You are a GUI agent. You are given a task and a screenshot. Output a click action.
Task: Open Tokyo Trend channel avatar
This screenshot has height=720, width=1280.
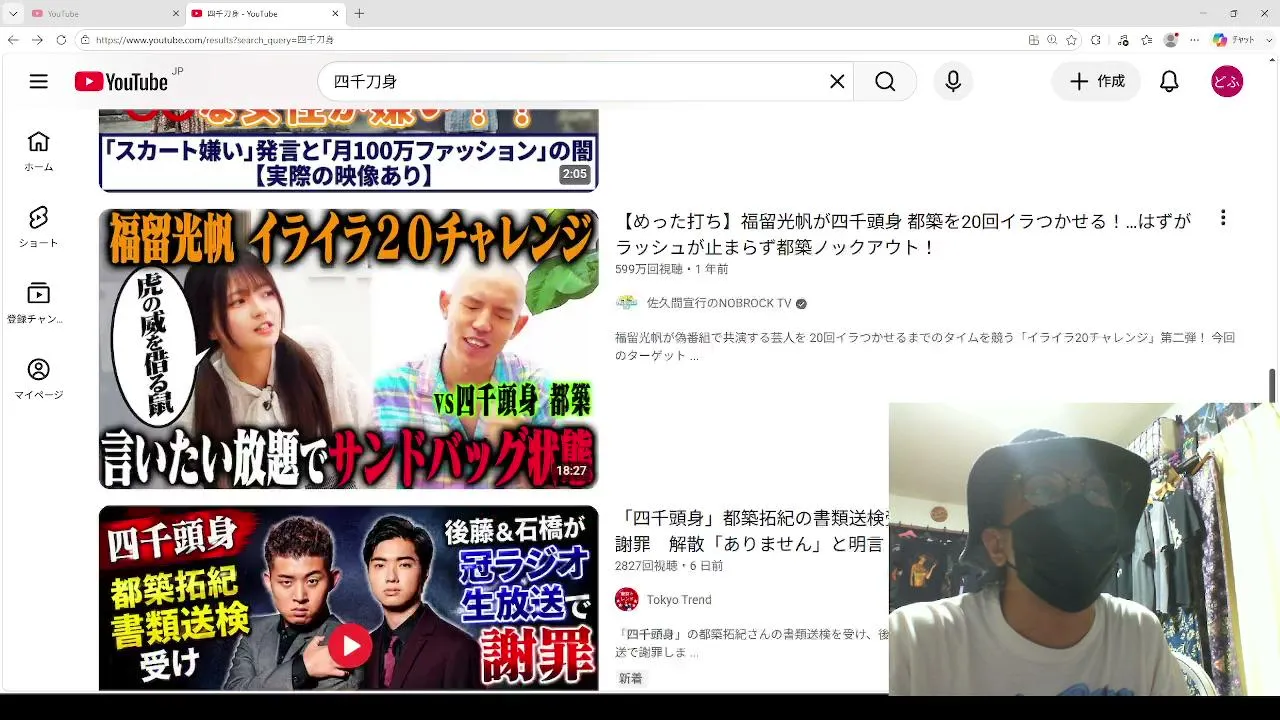627,600
